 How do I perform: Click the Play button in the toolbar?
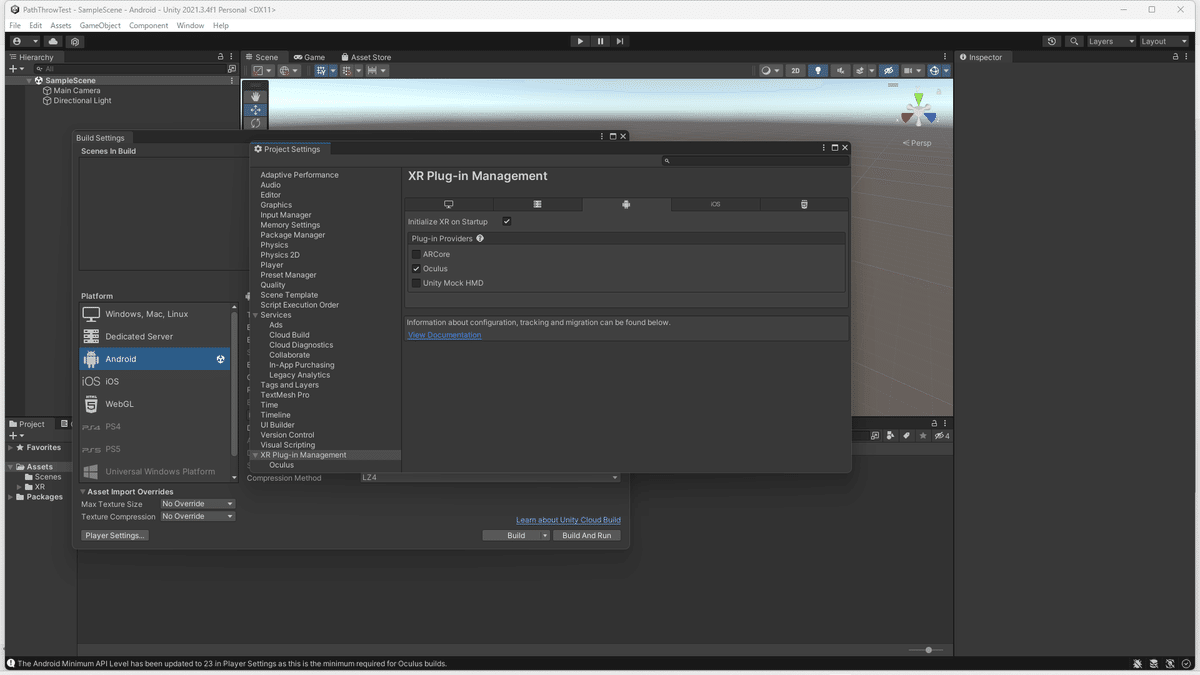(x=580, y=41)
